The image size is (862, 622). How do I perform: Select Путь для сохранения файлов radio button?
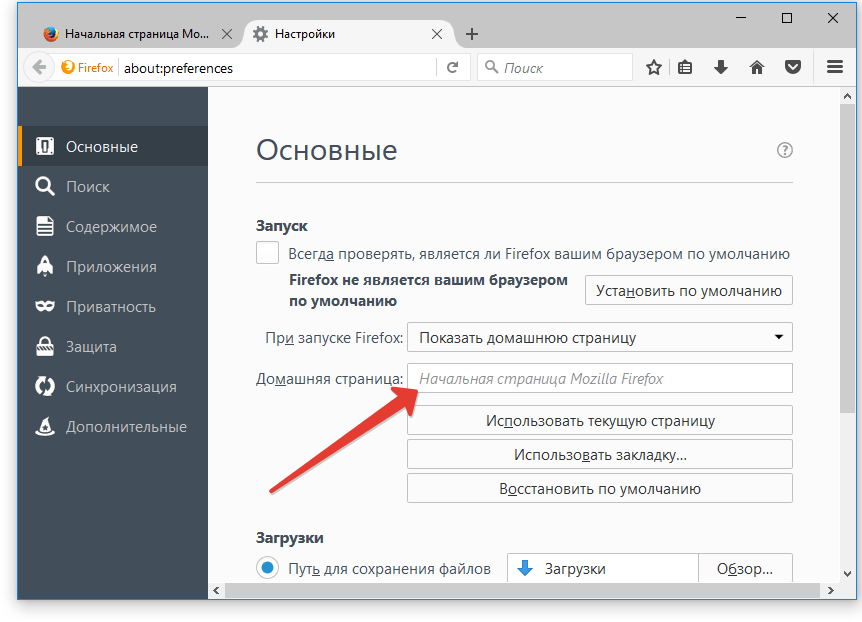click(x=268, y=568)
